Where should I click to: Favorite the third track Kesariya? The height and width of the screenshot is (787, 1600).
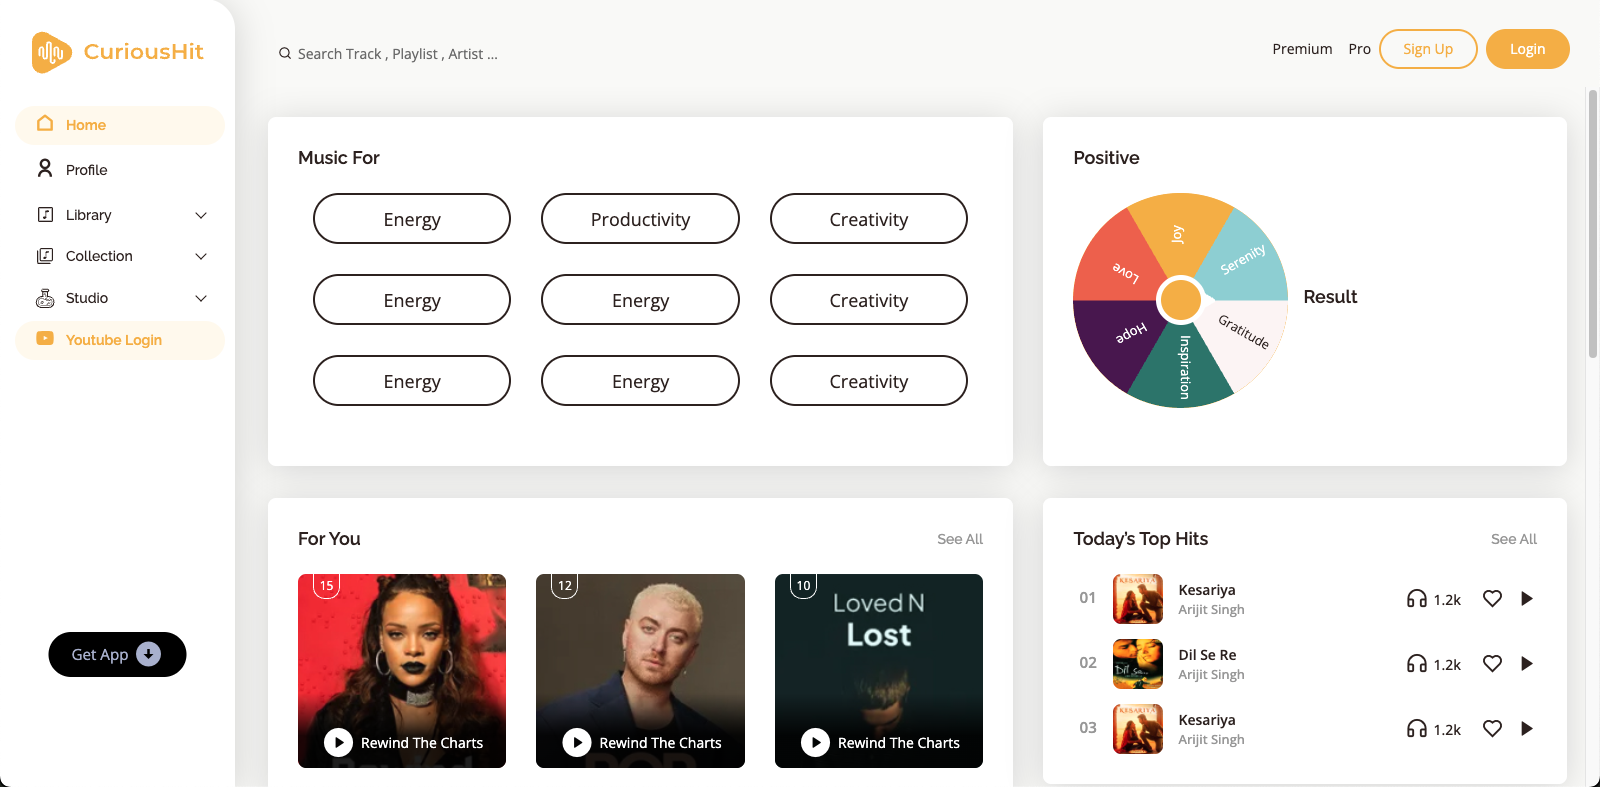tap(1492, 729)
